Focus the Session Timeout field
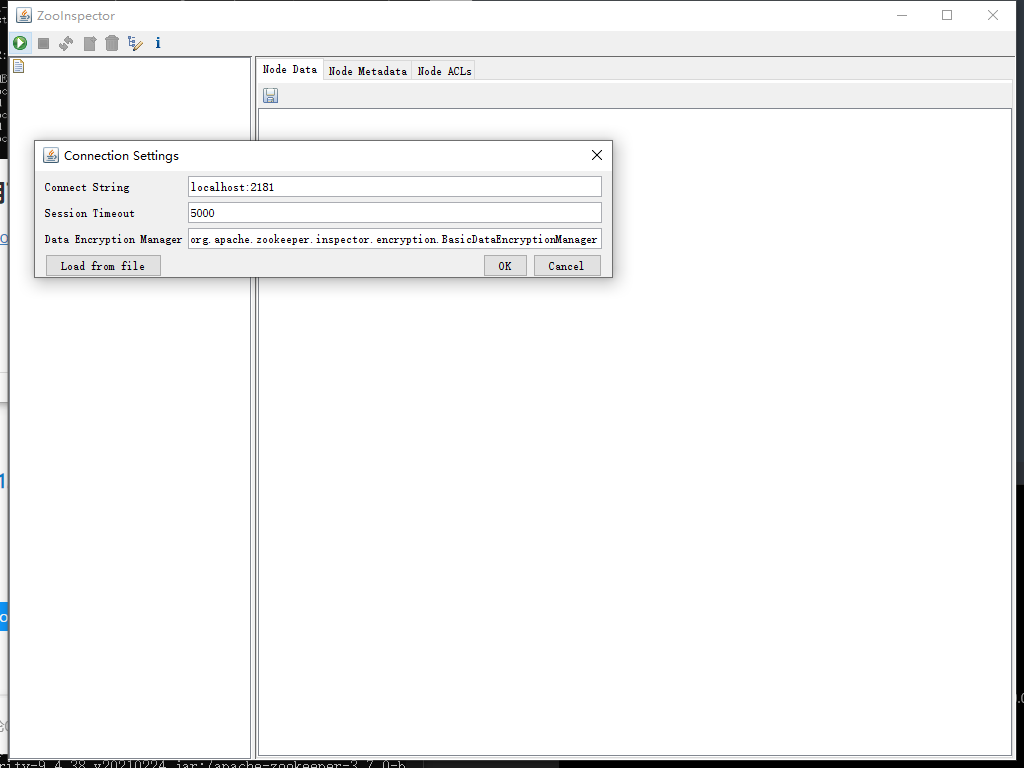 click(394, 213)
